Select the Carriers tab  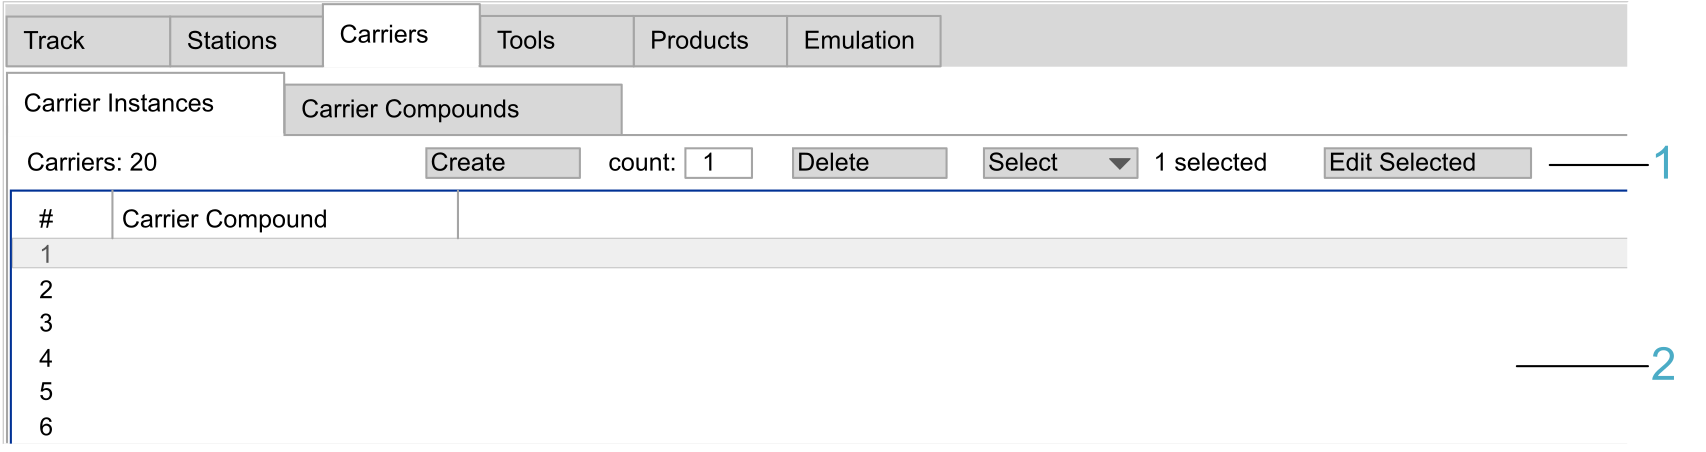click(x=400, y=36)
